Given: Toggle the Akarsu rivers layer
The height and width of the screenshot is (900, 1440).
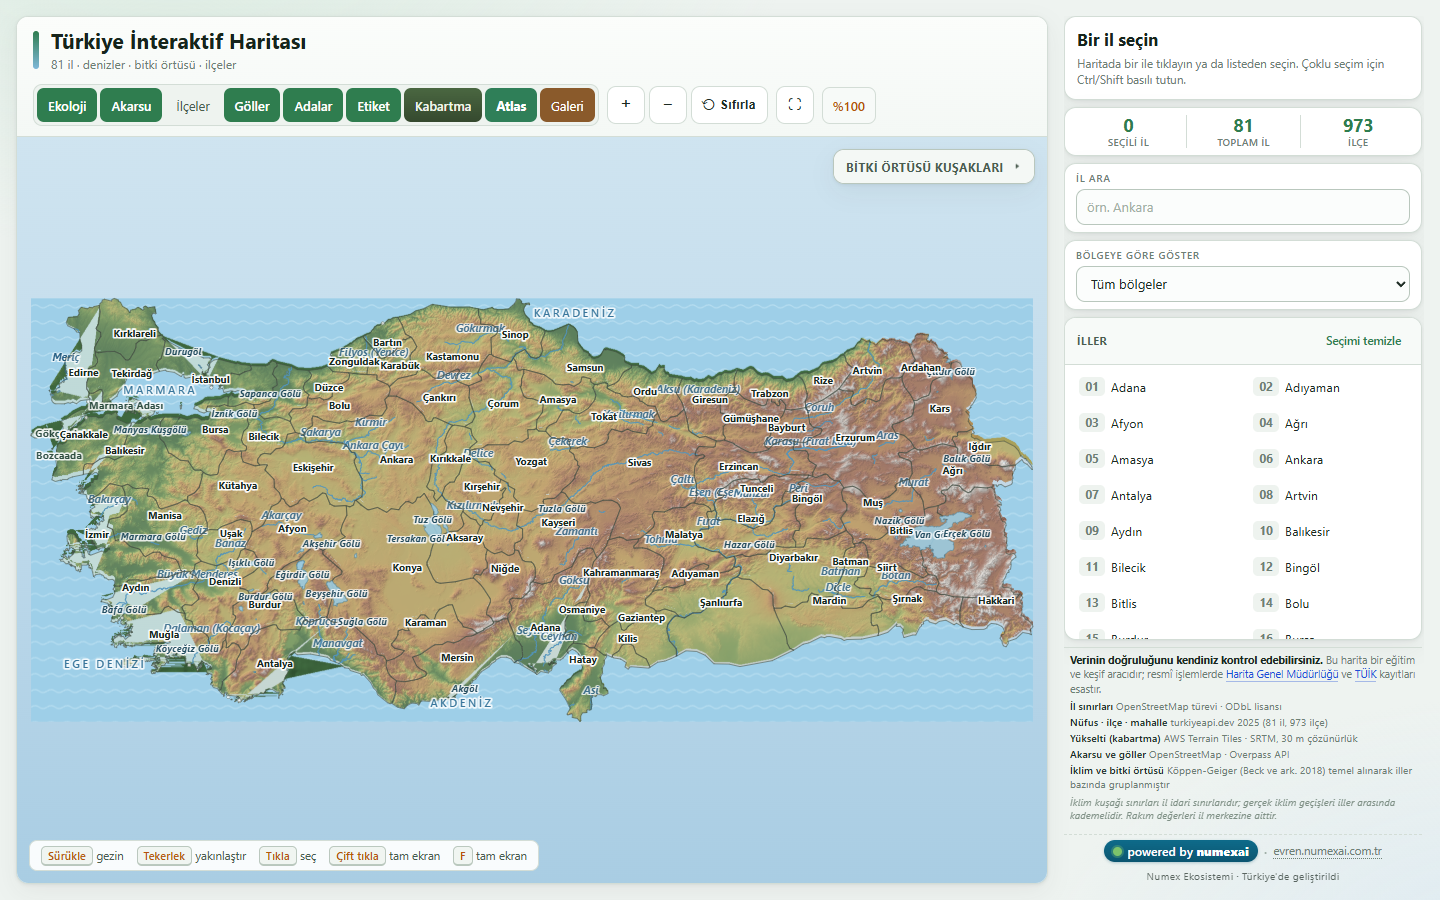Looking at the screenshot, I should coord(131,106).
